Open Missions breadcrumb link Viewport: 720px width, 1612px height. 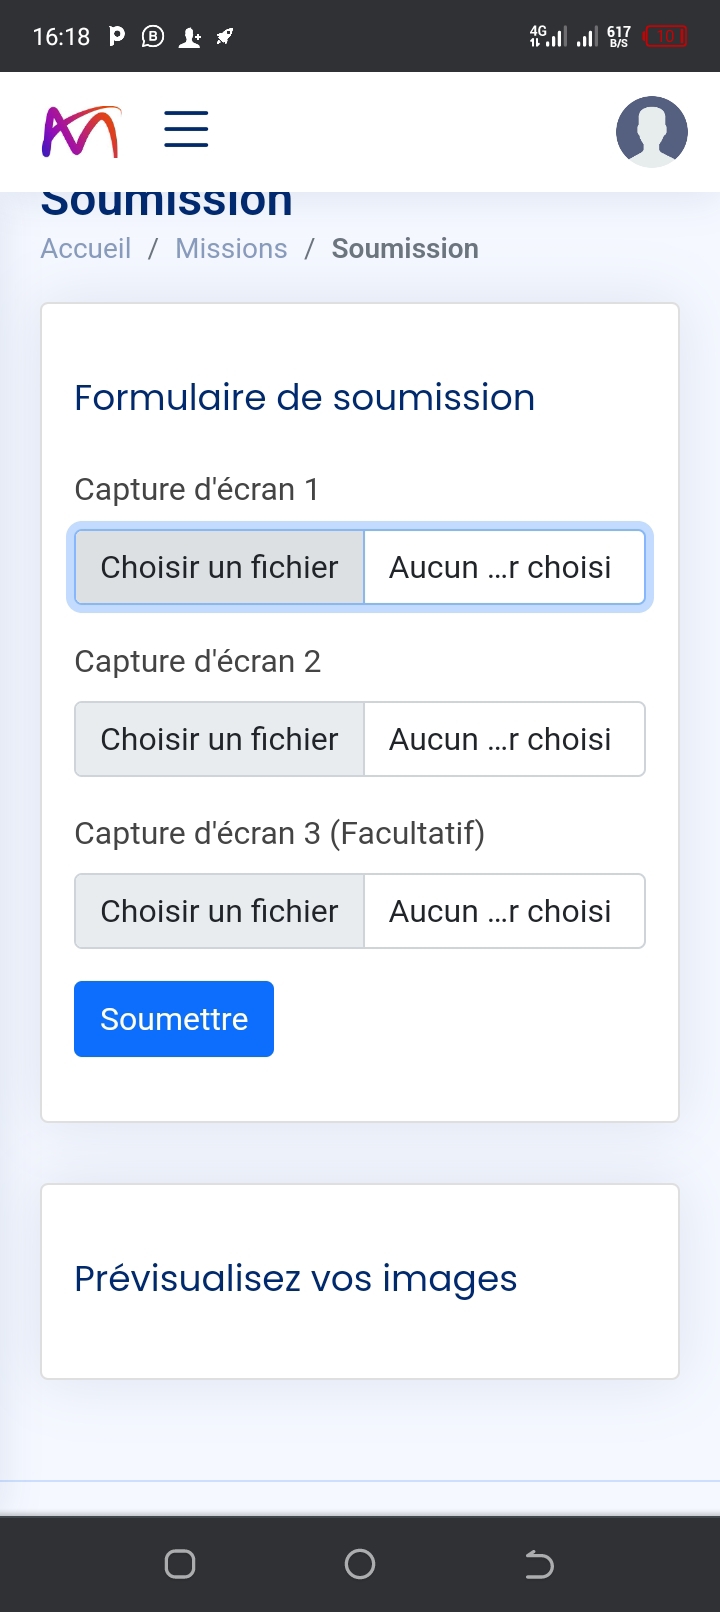[x=231, y=249]
